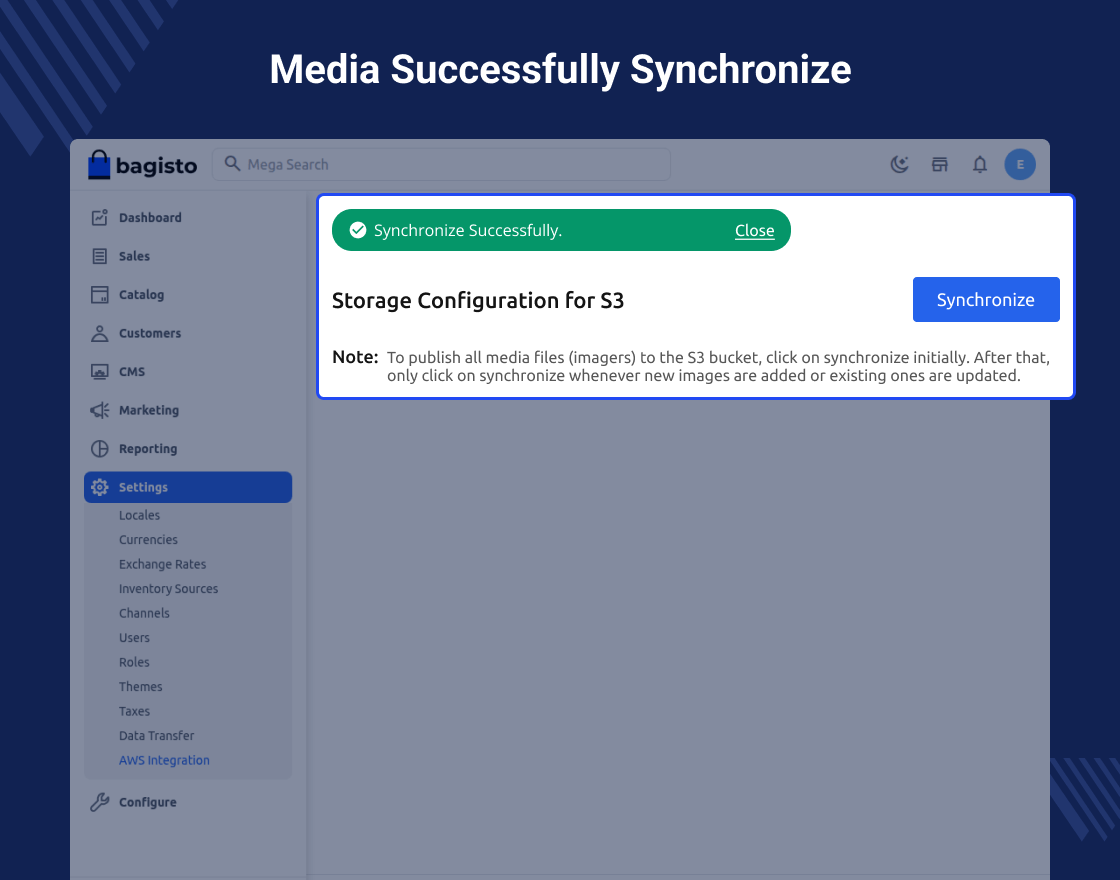Expand the Configure menu section
The height and width of the screenshot is (880, 1120).
click(x=148, y=803)
